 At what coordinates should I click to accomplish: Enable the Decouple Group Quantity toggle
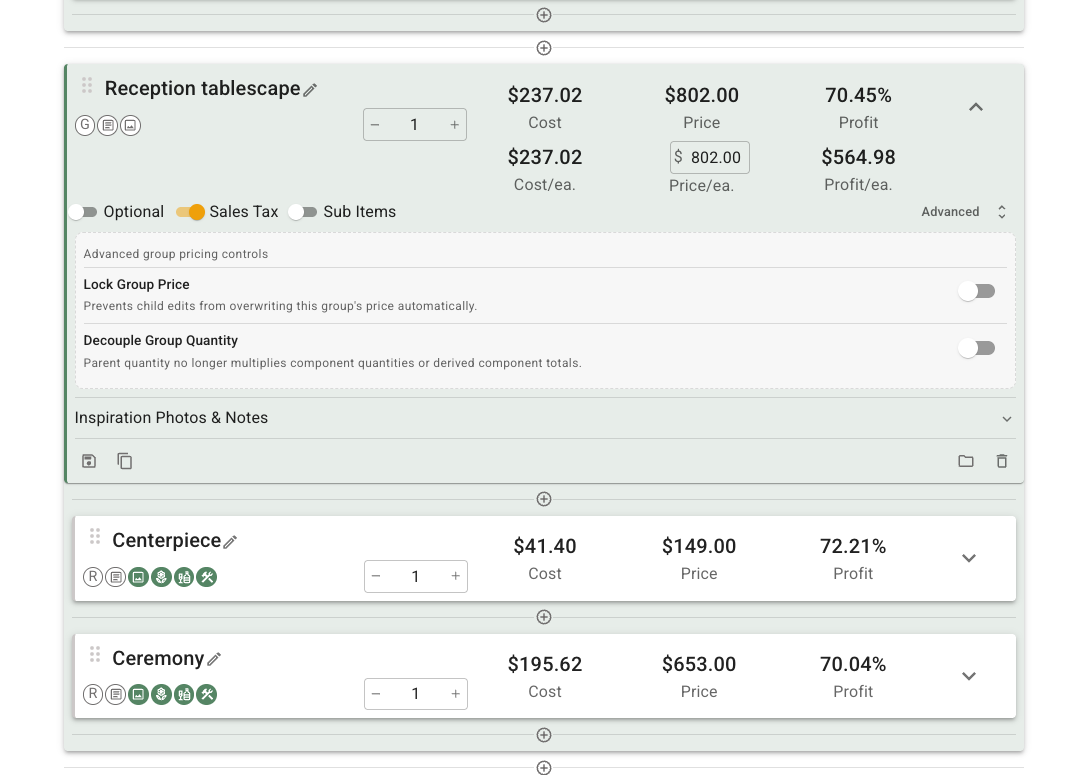pos(977,348)
